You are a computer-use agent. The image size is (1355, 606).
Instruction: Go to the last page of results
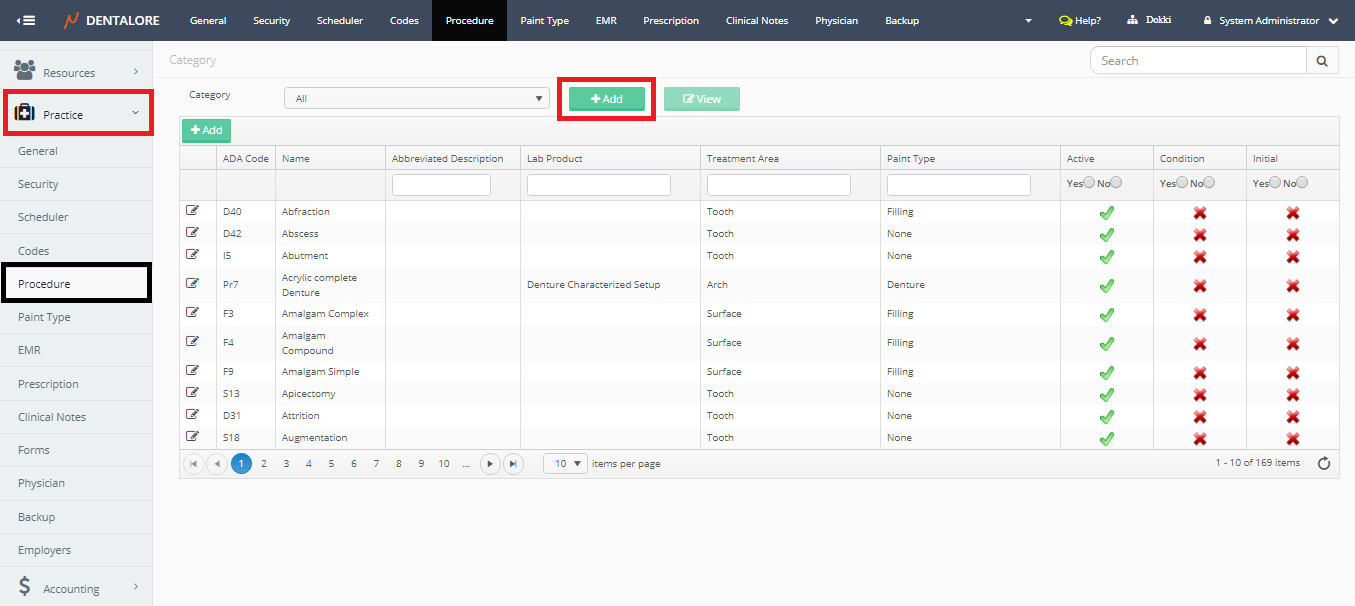[x=513, y=463]
